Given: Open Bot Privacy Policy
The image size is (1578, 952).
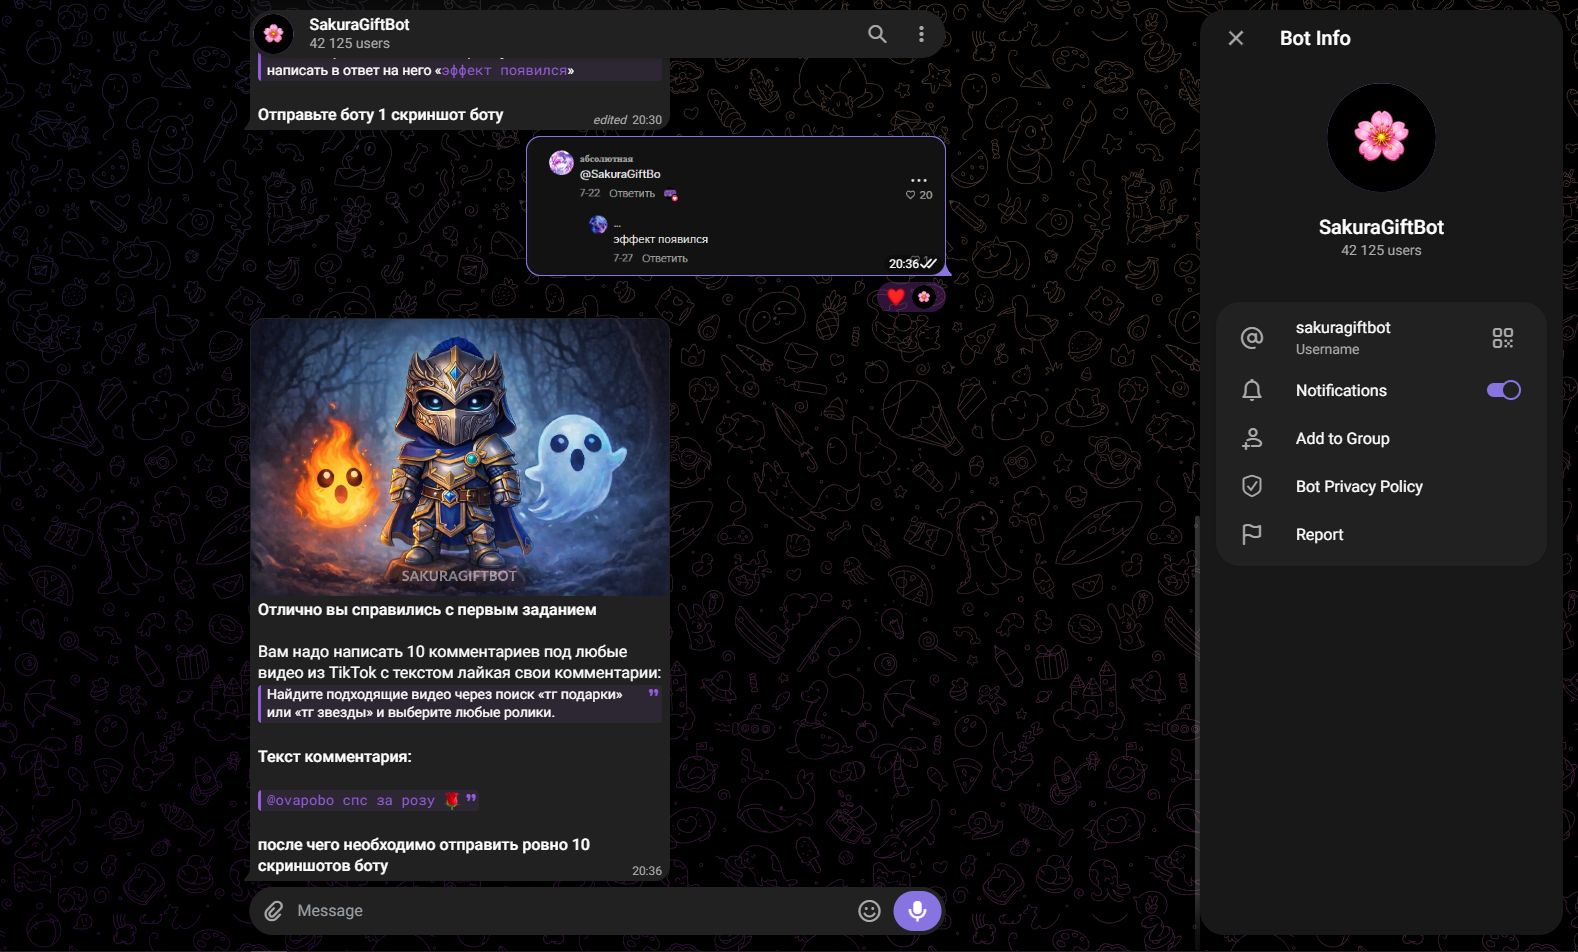Looking at the screenshot, I should (x=1381, y=486).
